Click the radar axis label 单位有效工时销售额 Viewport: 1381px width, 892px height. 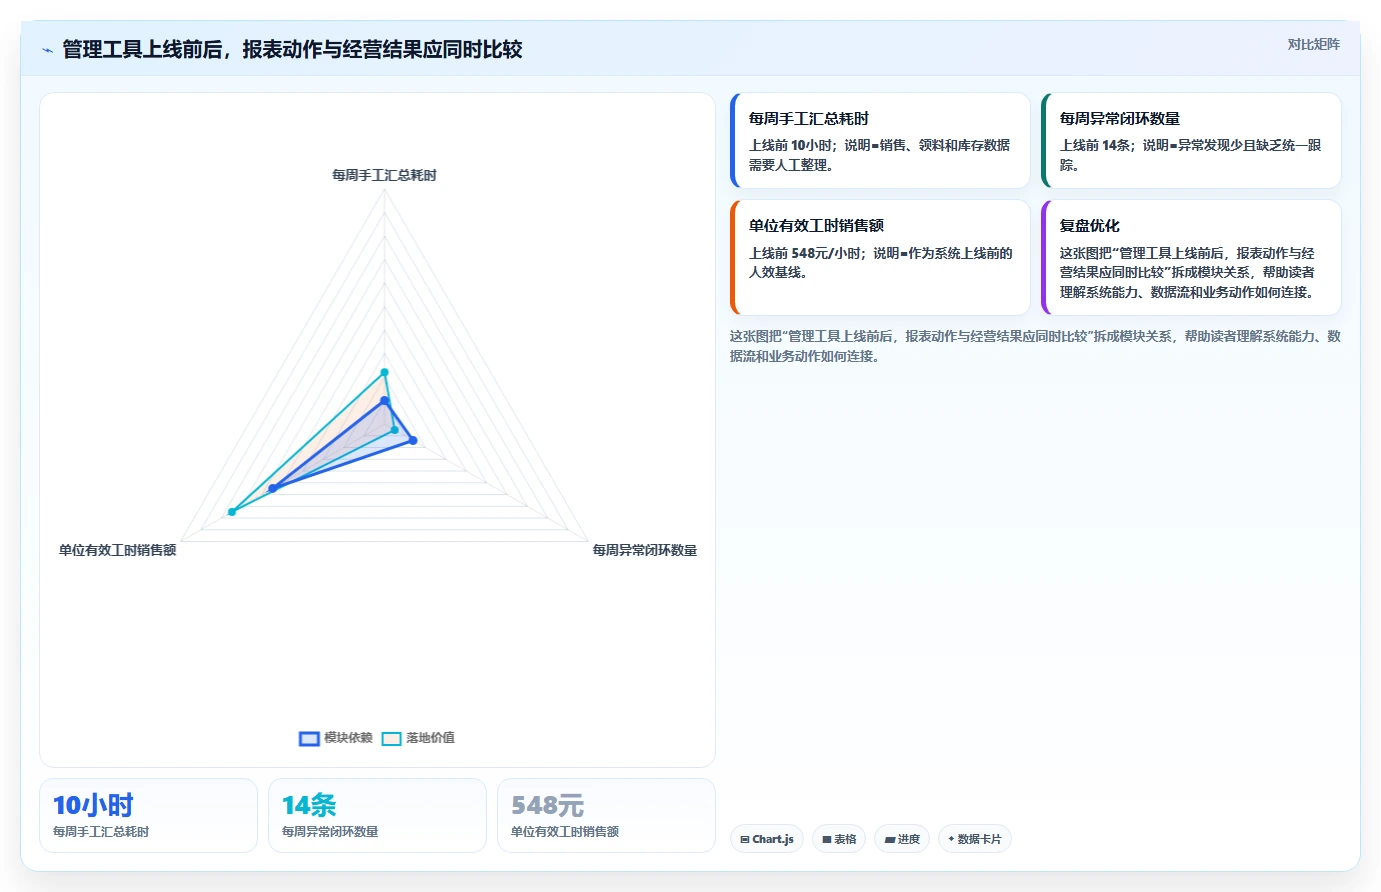(x=118, y=550)
